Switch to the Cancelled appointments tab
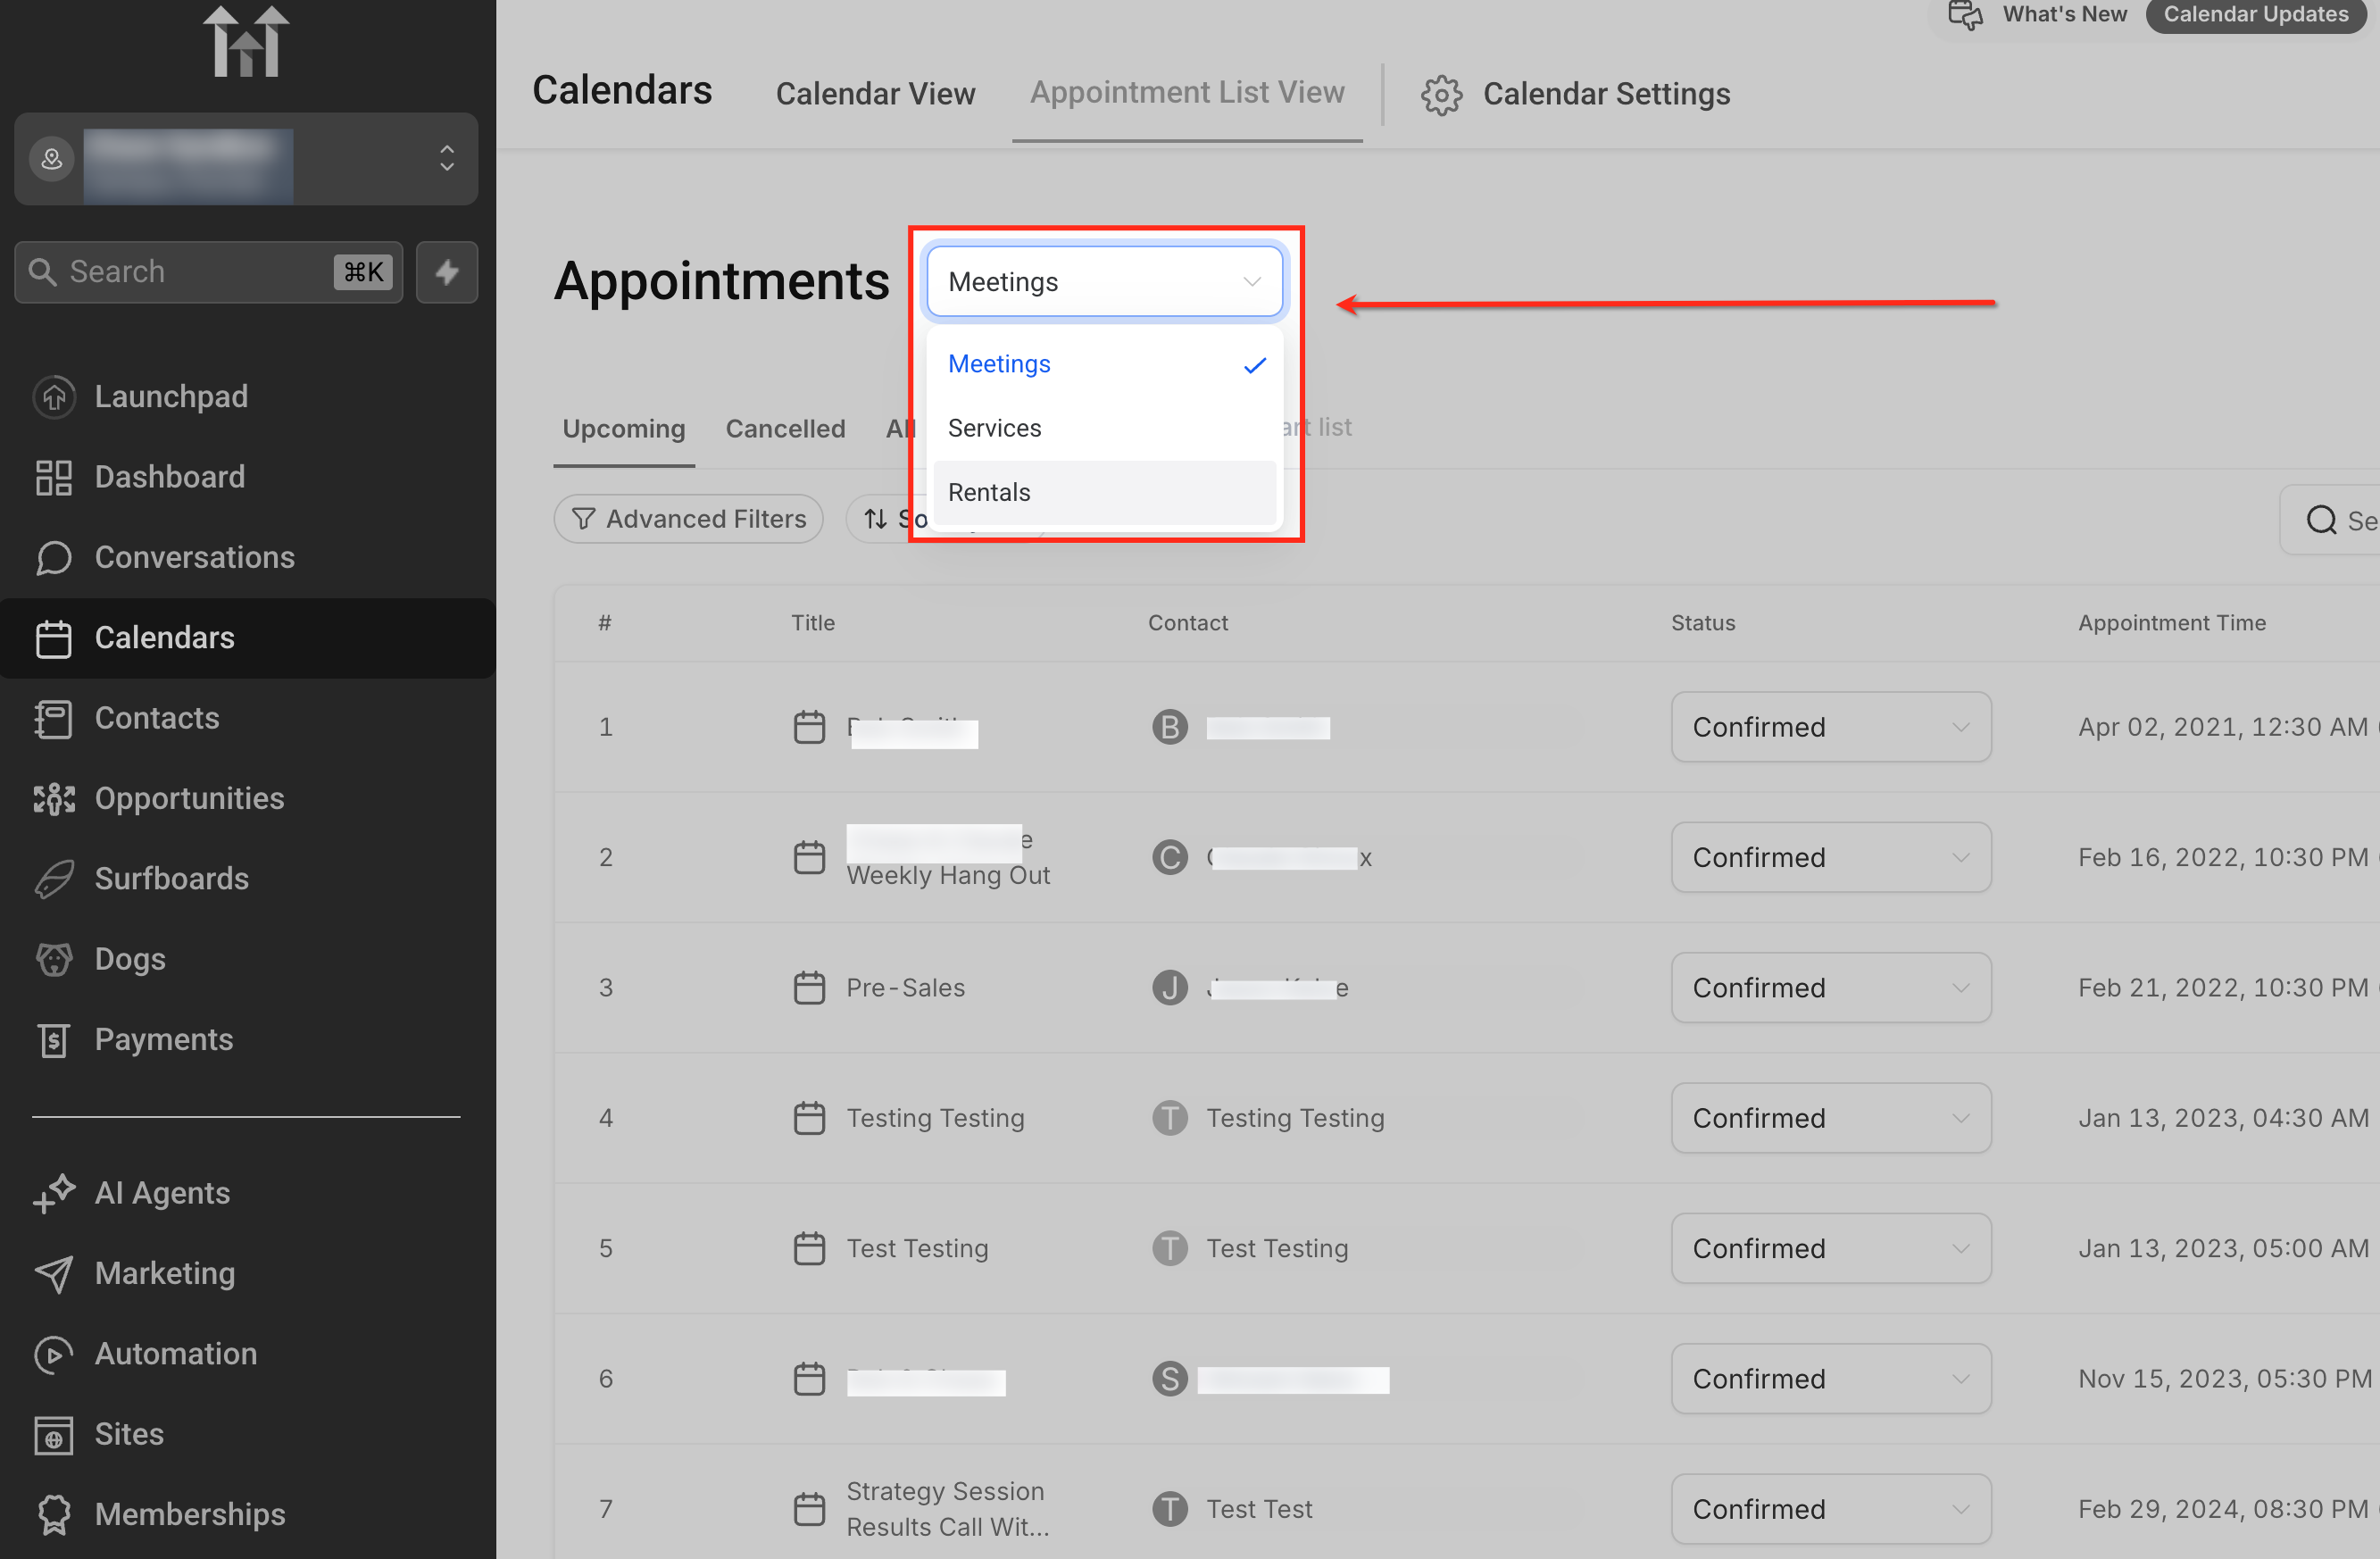The width and height of the screenshot is (2380, 1559). [785, 428]
